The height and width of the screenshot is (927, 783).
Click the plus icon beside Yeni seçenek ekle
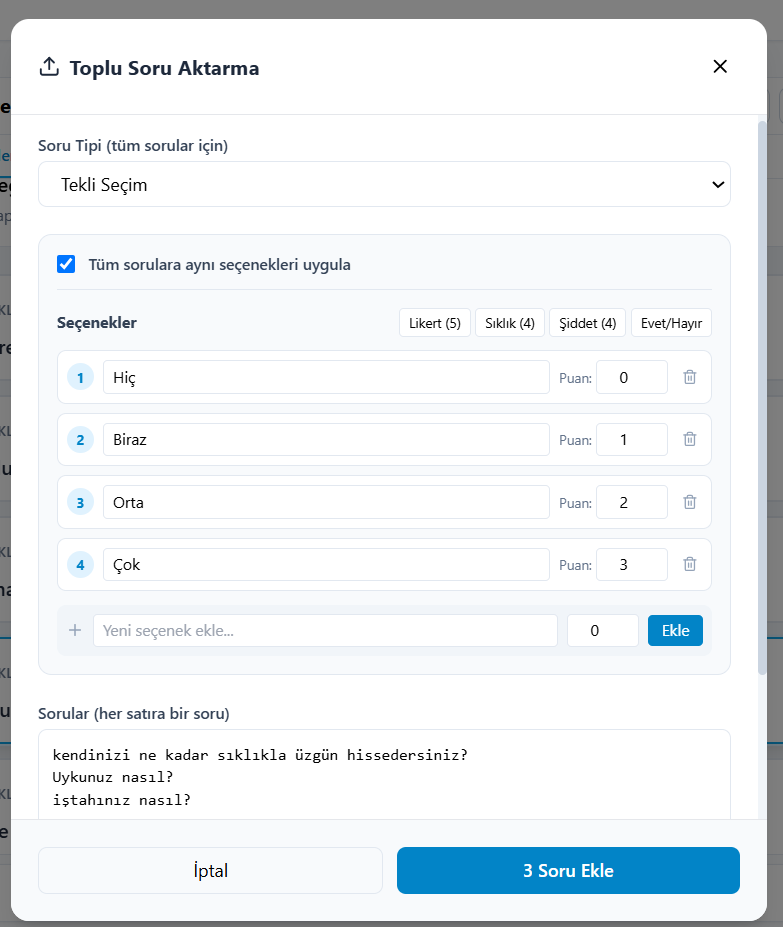pos(75,630)
